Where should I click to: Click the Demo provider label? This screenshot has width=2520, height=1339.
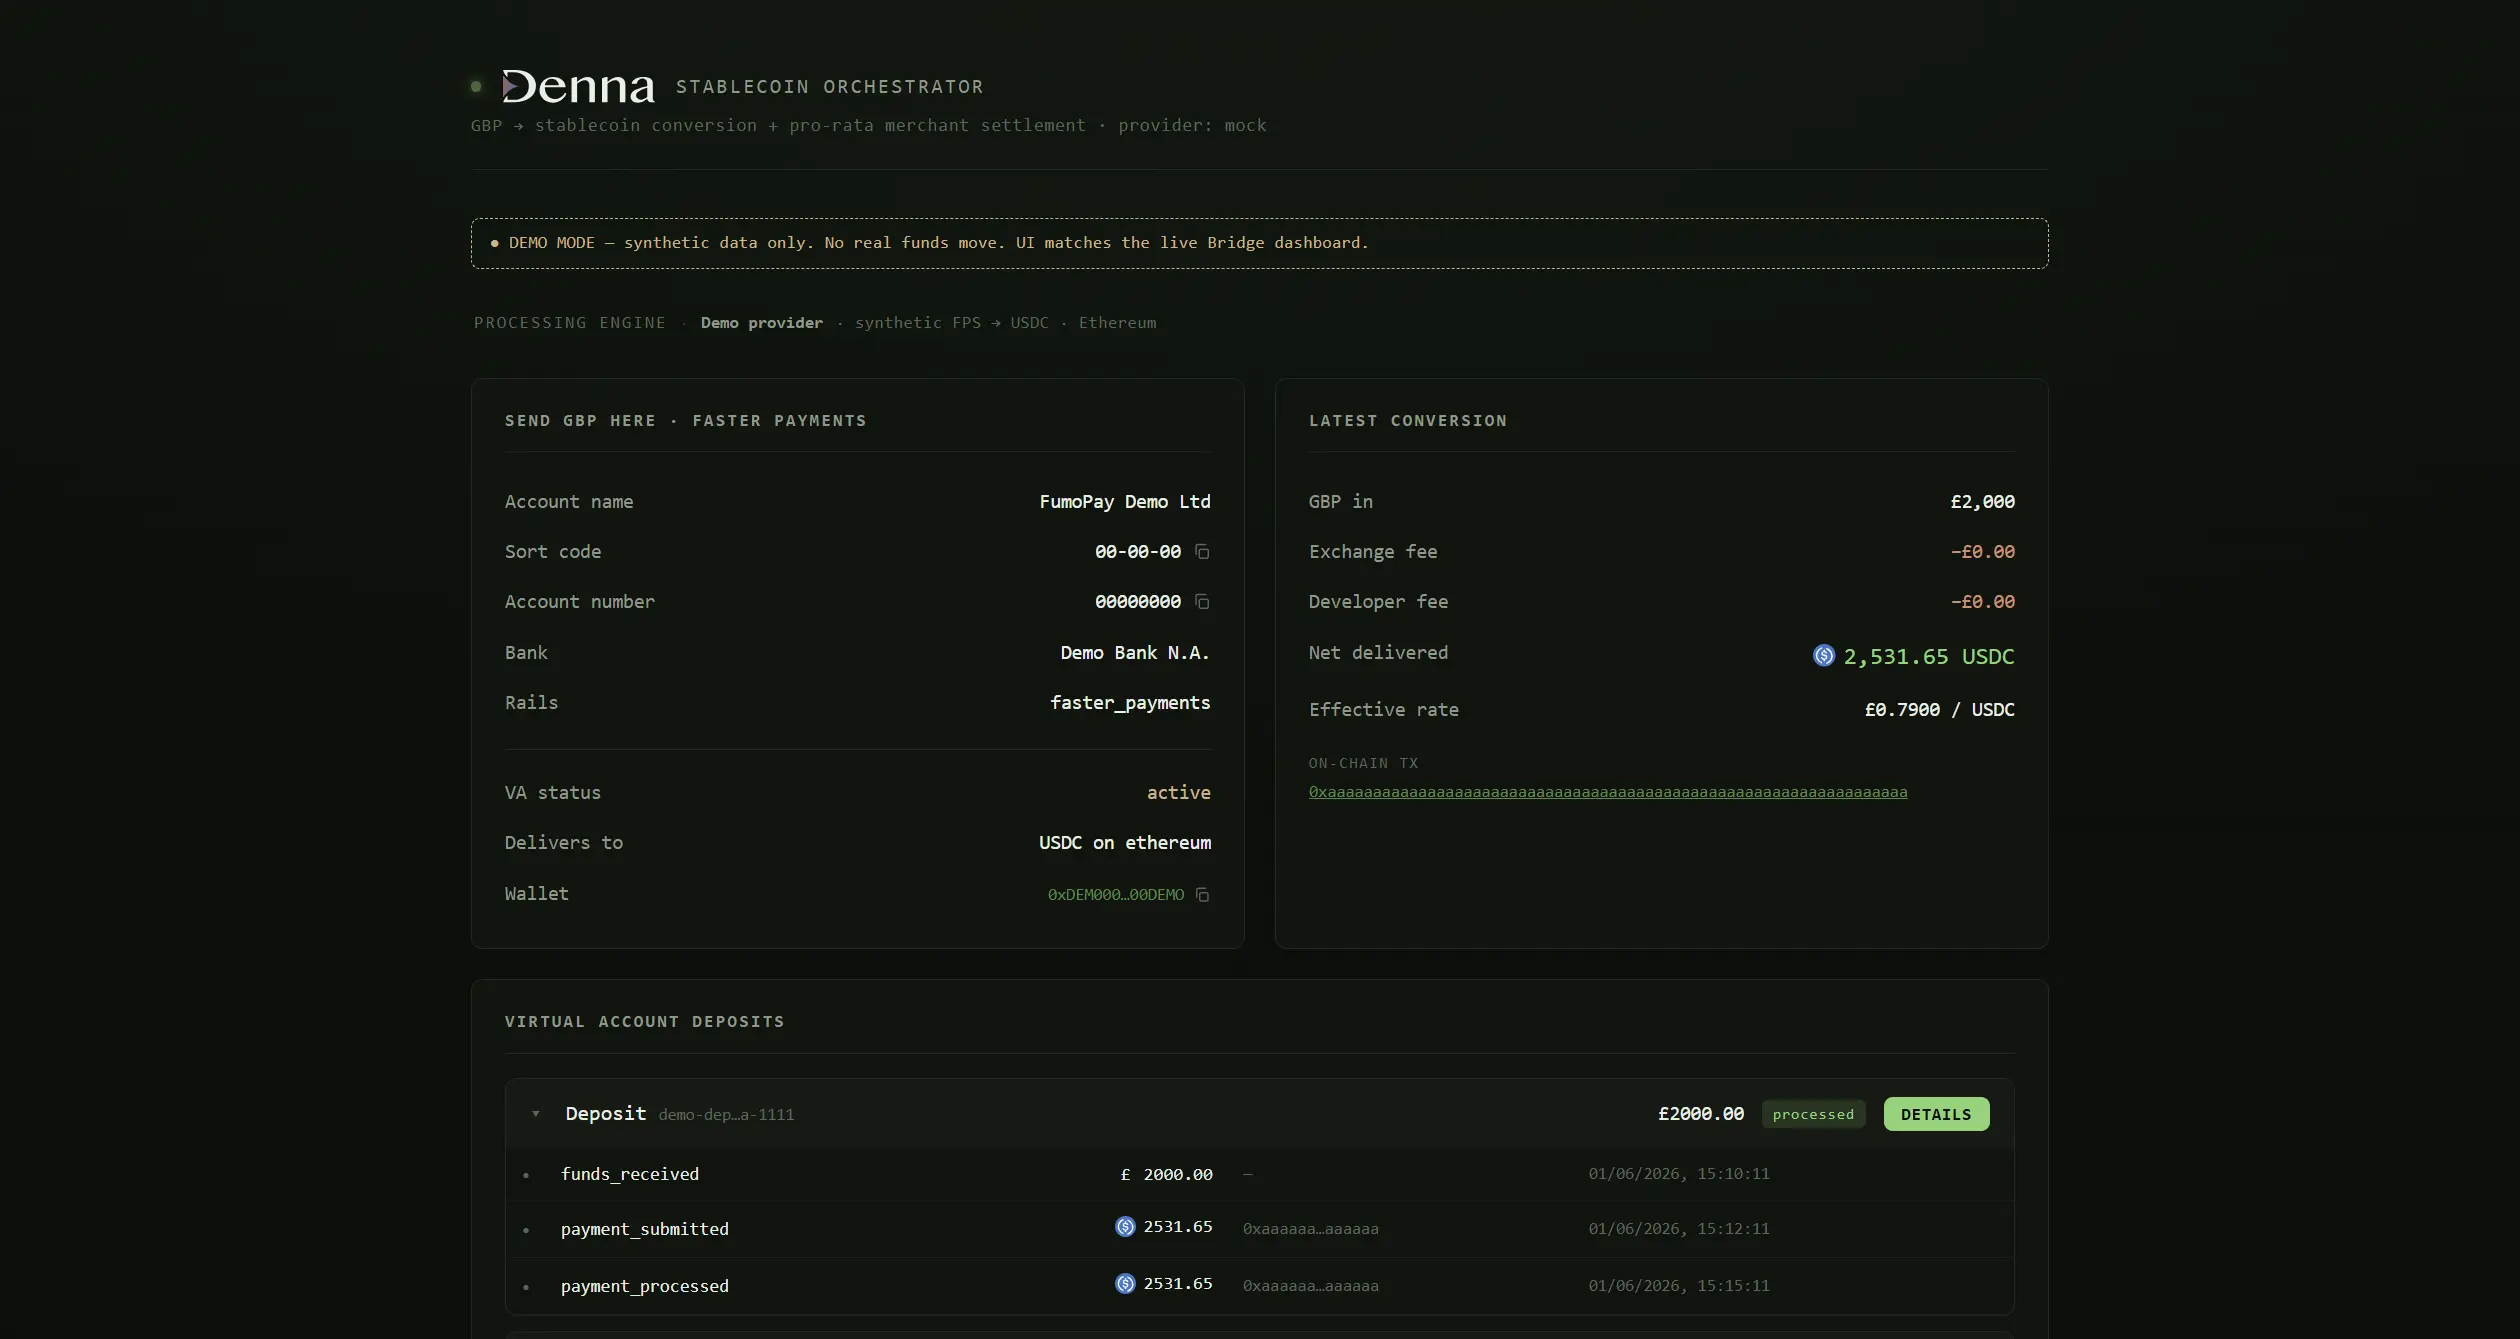pos(762,323)
